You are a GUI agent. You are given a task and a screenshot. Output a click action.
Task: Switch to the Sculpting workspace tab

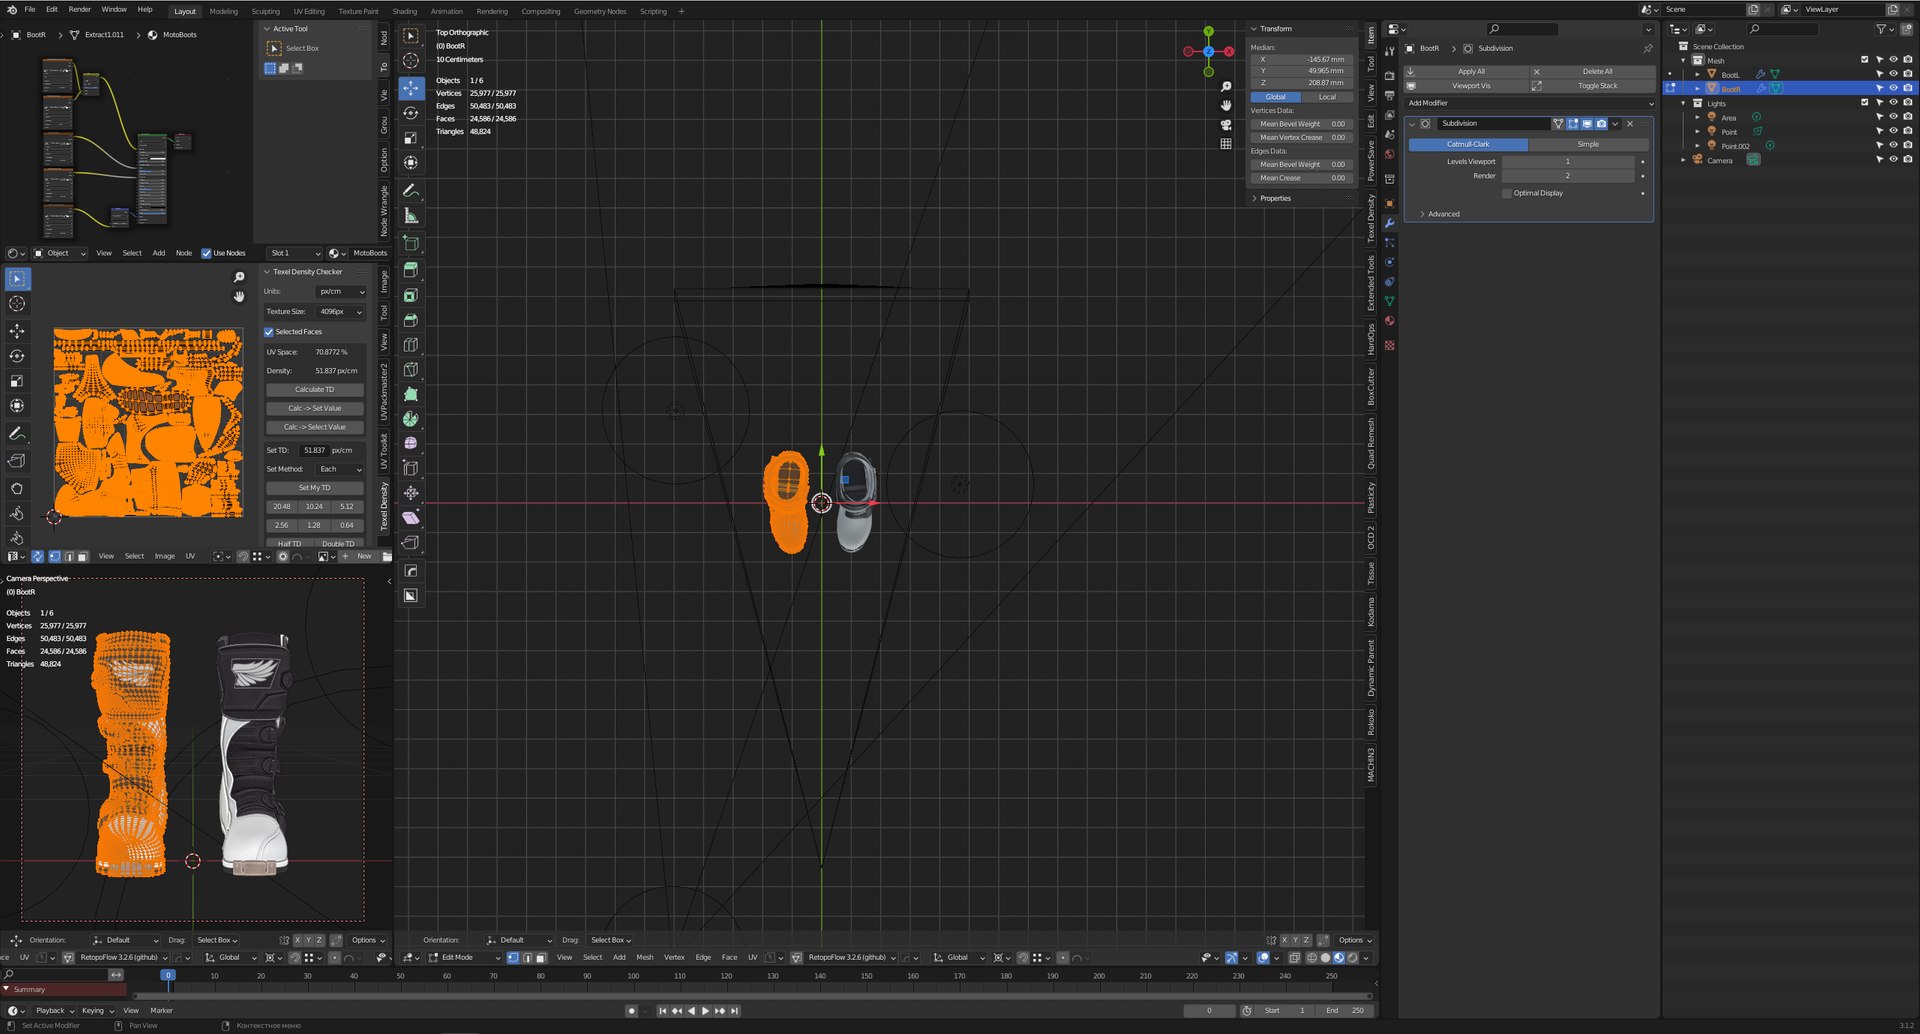(x=265, y=11)
